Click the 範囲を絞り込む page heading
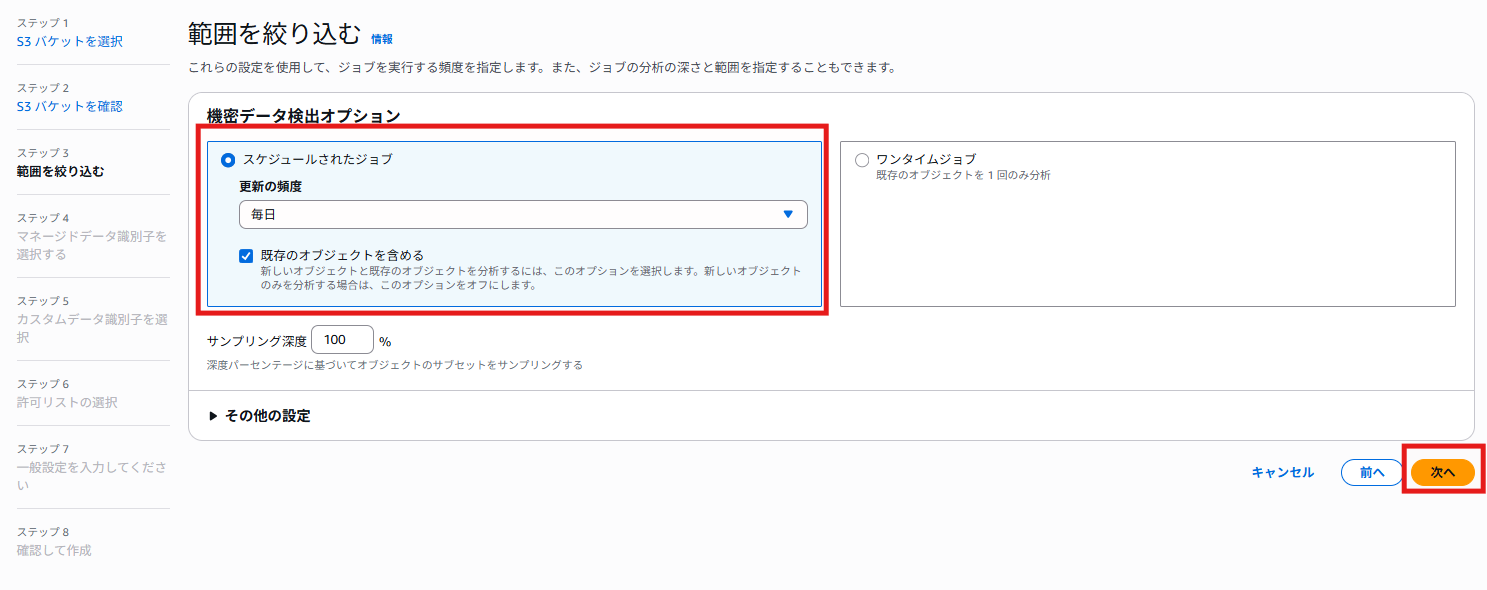Image resolution: width=1487 pixels, height=590 pixels. click(x=274, y=34)
